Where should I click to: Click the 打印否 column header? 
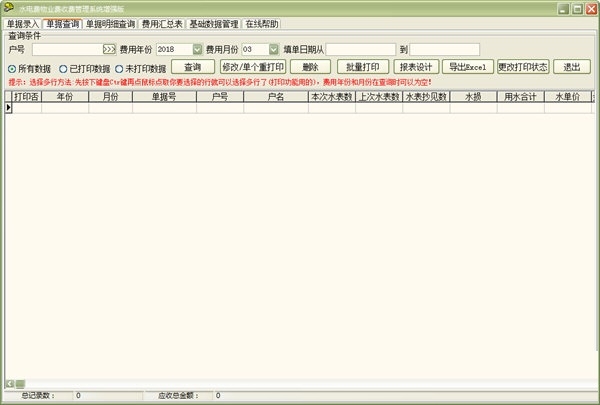[x=27, y=96]
